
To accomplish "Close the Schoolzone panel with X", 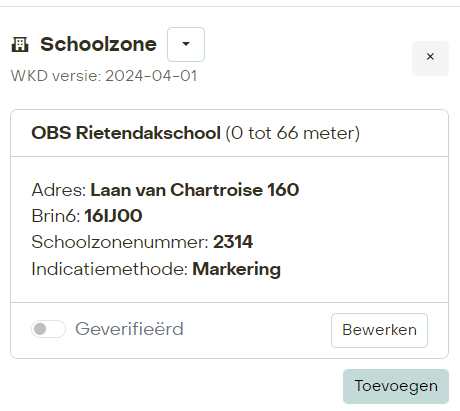I will (430, 58).
